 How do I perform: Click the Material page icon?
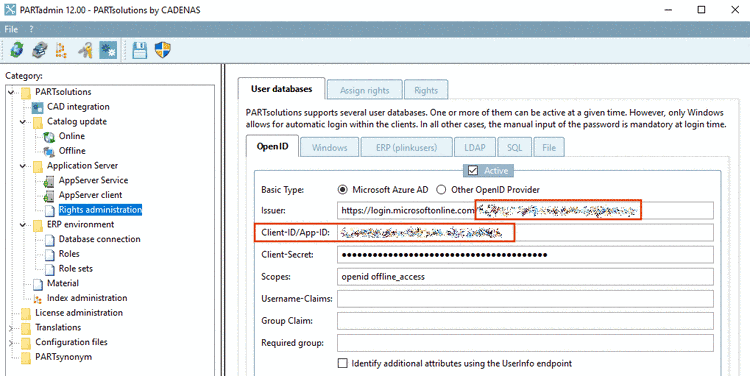click(x=38, y=284)
